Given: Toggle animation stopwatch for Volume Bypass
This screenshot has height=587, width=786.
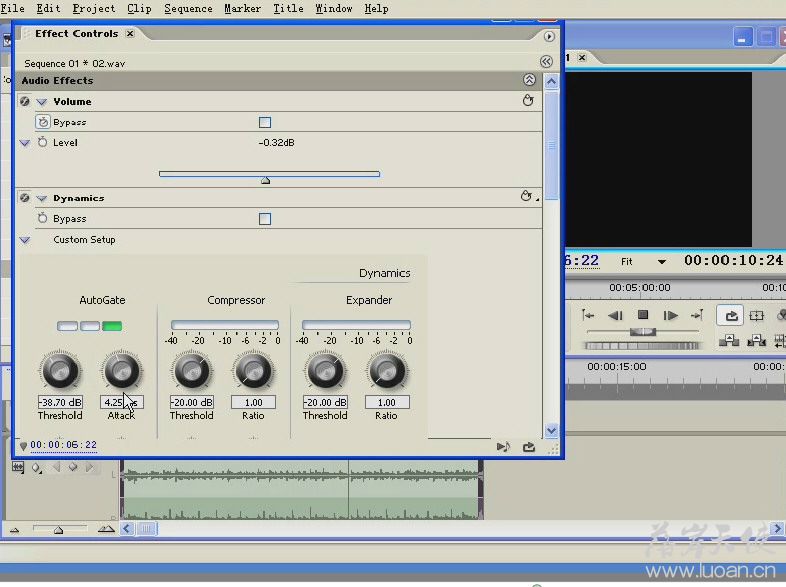Looking at the screenshot, I should tap(43, 122).
